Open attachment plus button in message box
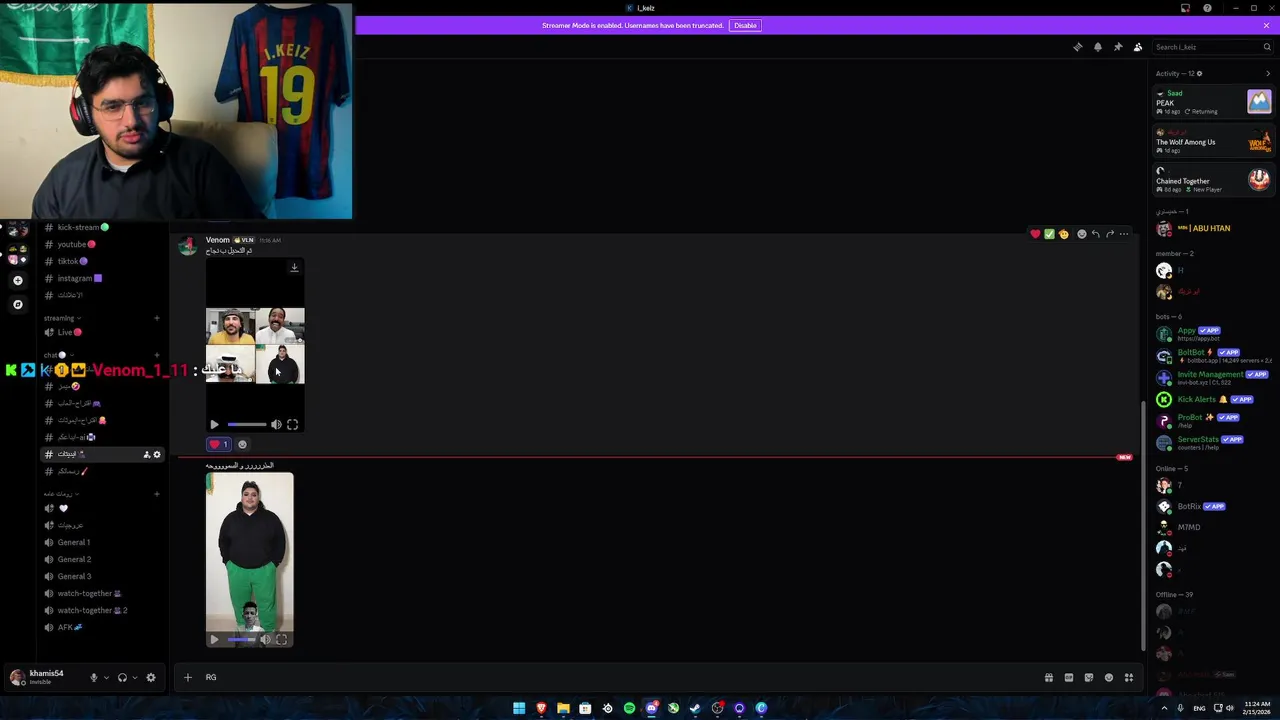The width and height of the screenshot is (1280, 720). [x=187, y=677]
